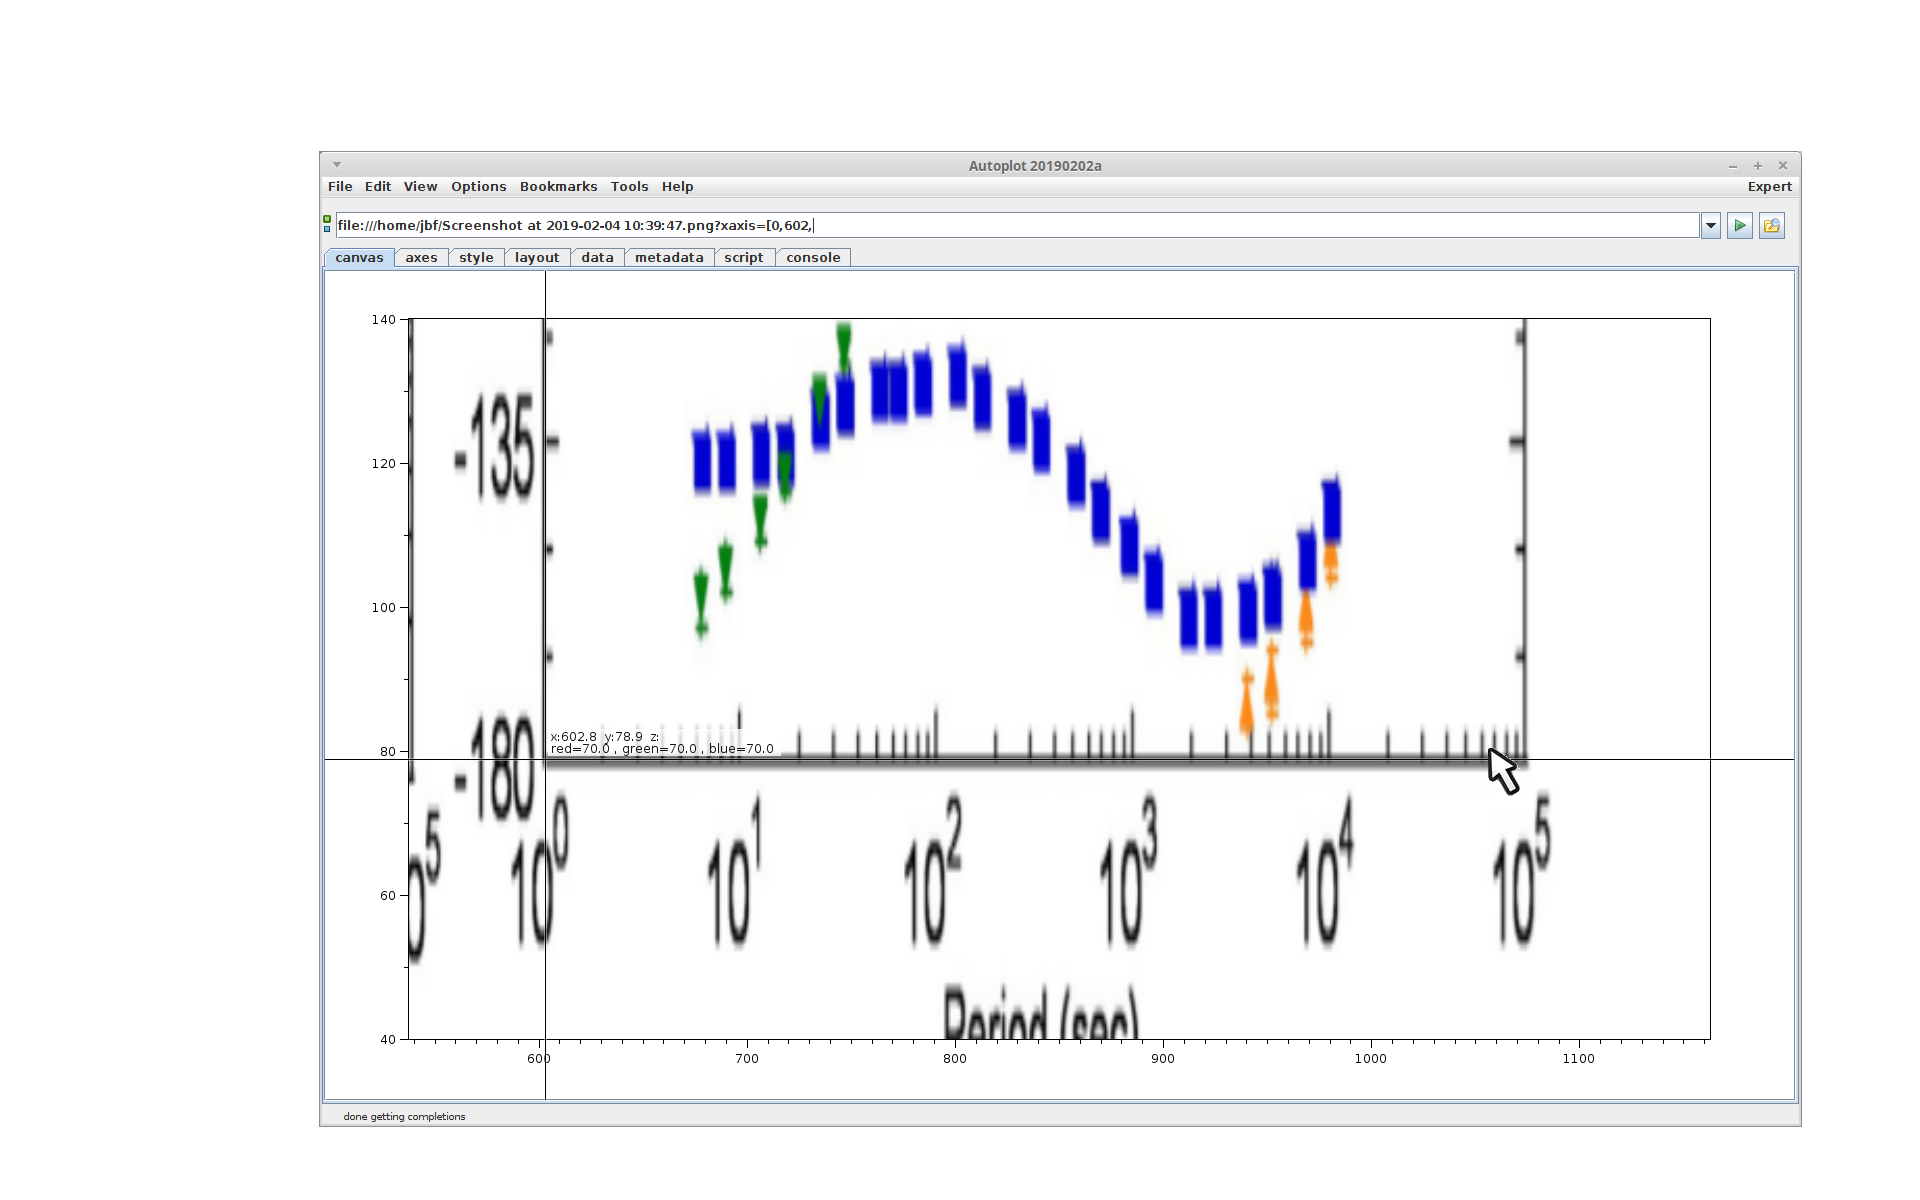Open the View menu
Screen dimensions: 1920x1200
[420, 187]
